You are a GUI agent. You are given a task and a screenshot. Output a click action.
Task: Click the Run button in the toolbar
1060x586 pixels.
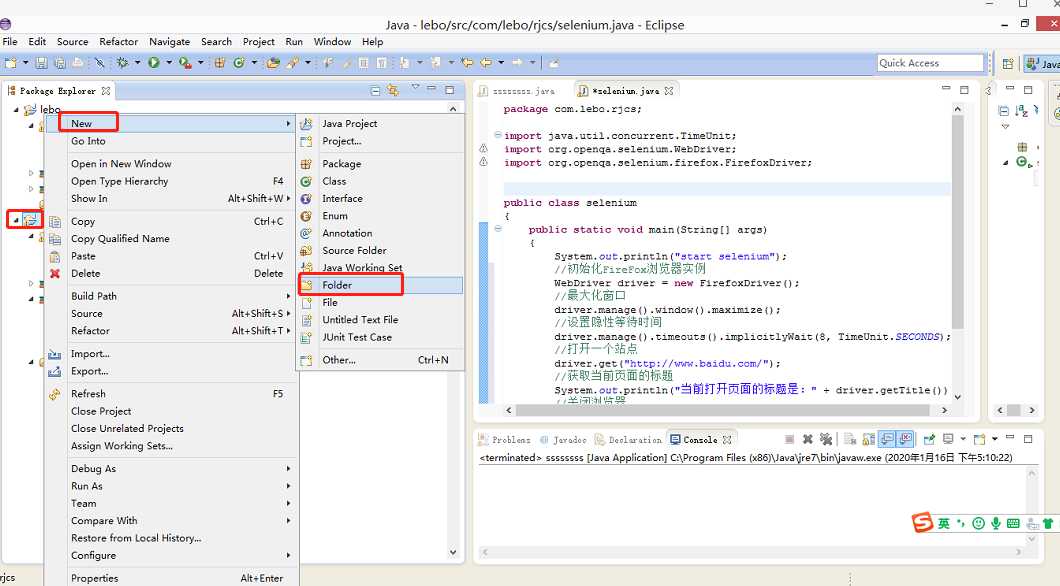(x=154, y=63)
